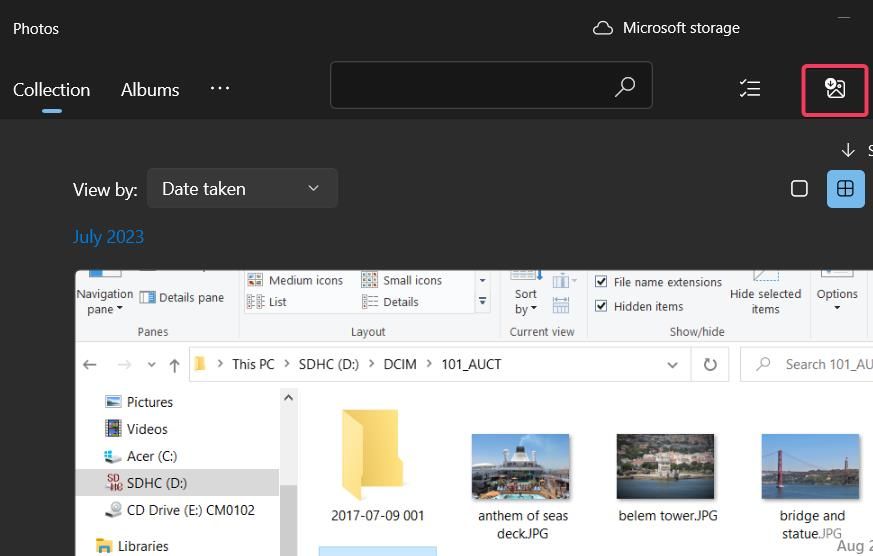Toggle the Hidden items checkbox
Image resolution: width=873 pixels, height=556 pixels.
click(601, 306)
